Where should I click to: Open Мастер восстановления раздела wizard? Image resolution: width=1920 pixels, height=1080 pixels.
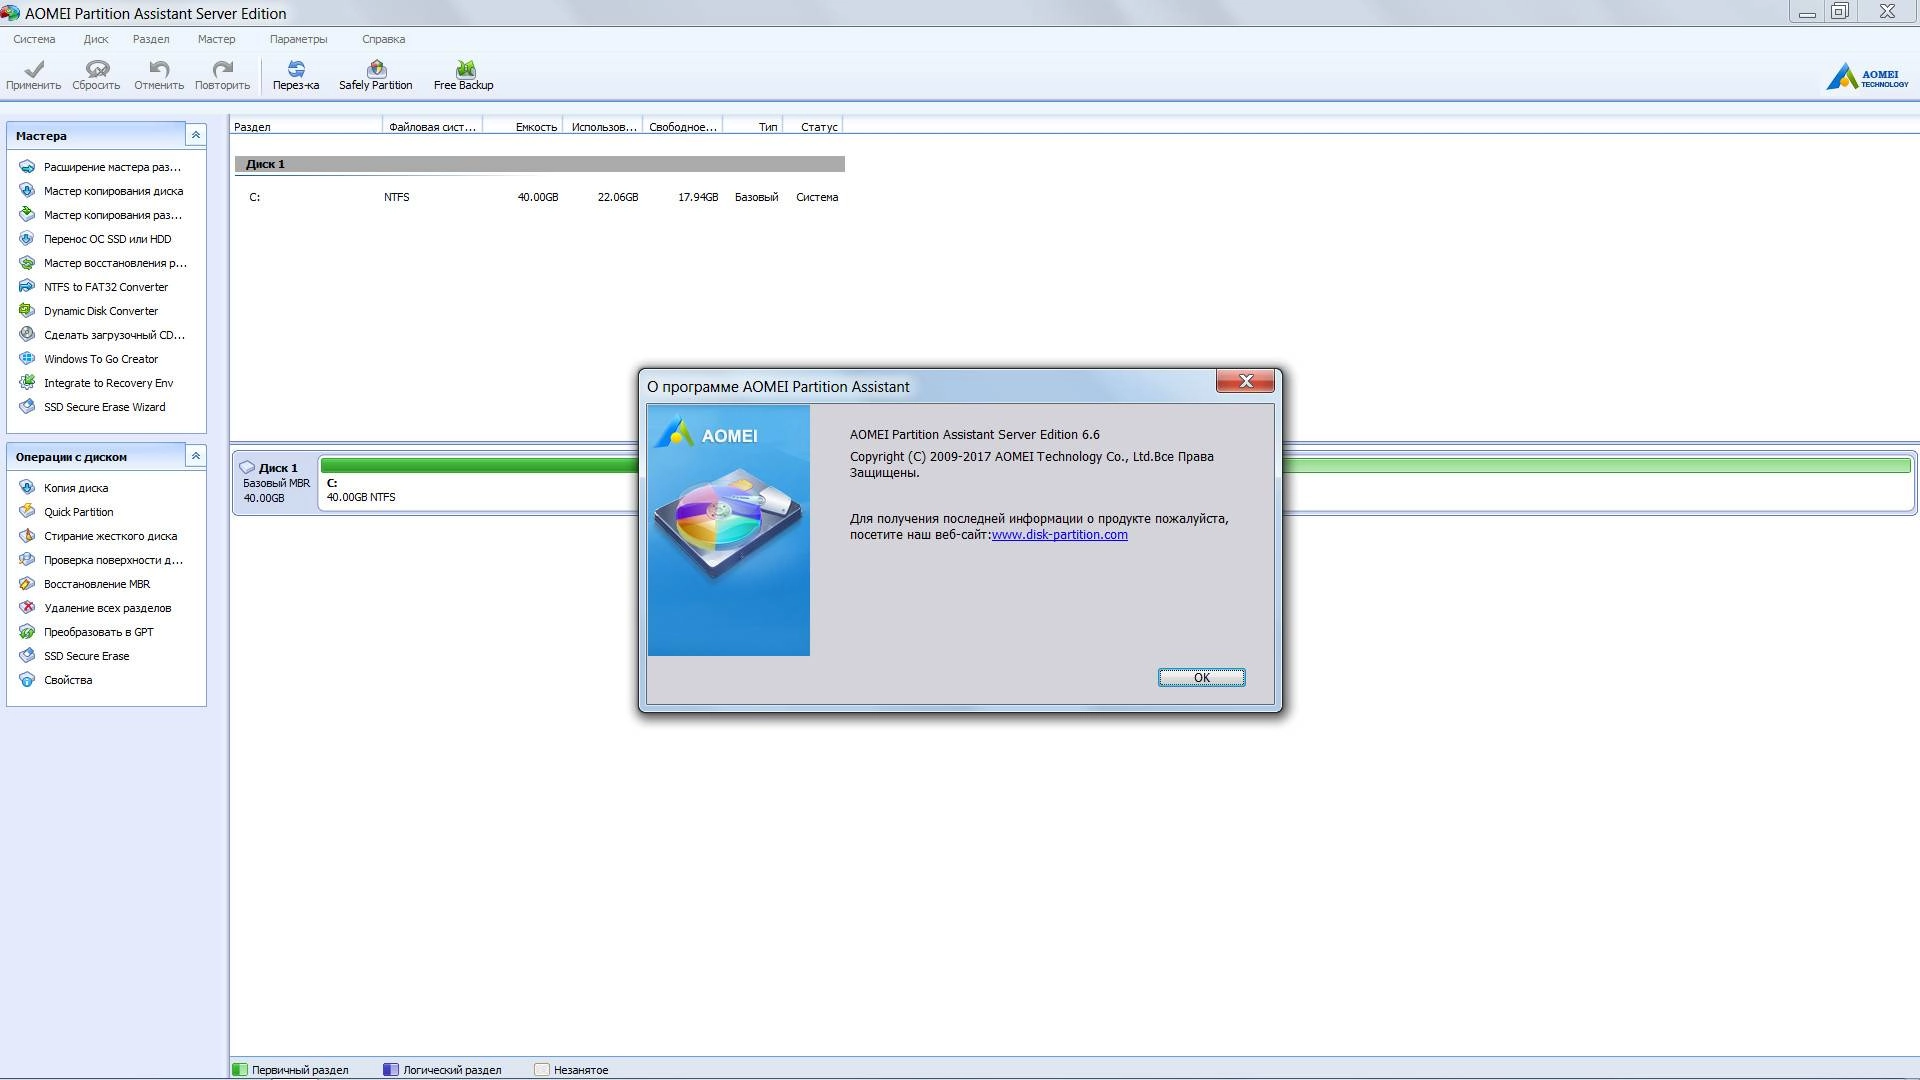[103, 263]
